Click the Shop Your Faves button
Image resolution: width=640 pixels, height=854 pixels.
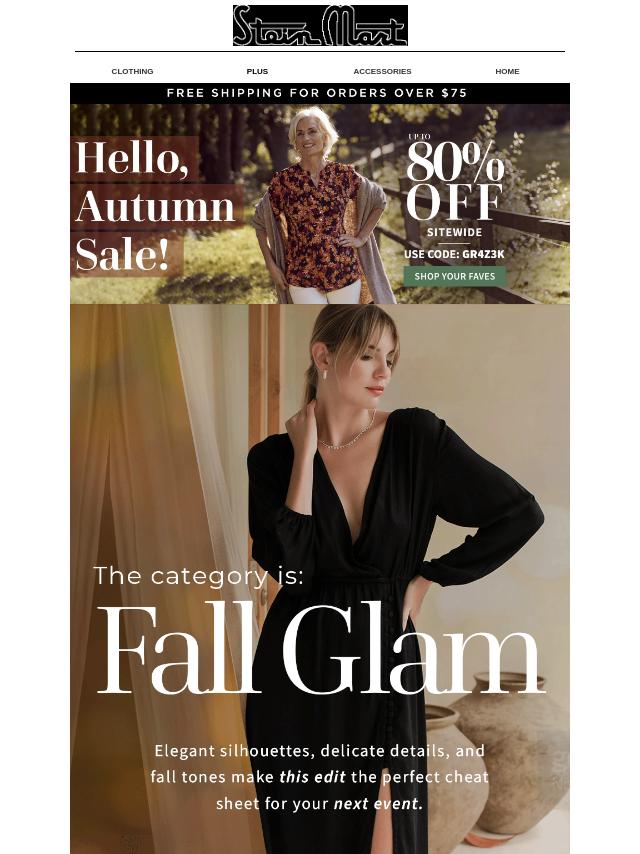click(455, 276)
